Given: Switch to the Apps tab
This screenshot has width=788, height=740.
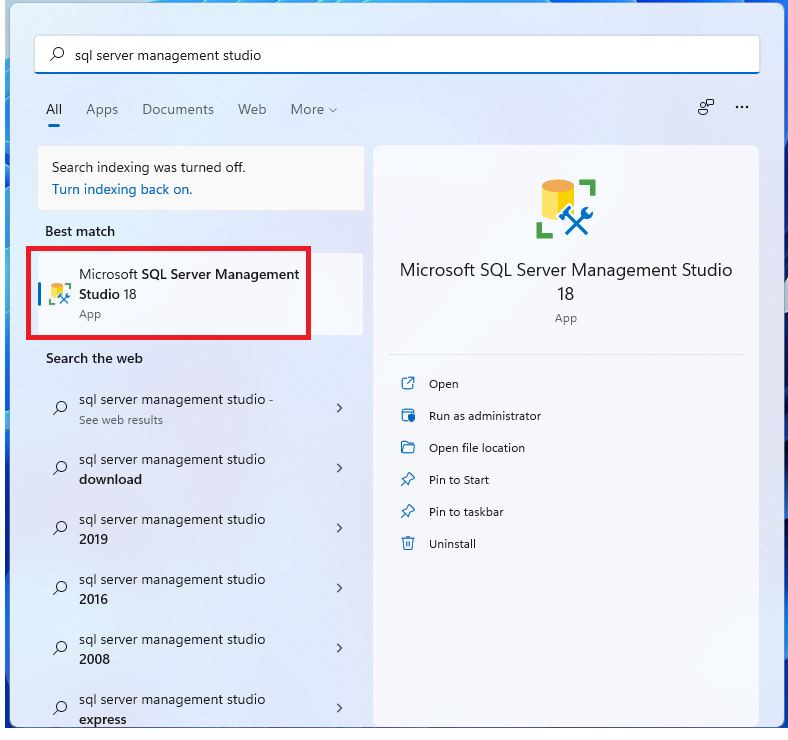Looking at the screenshot, I should [x=102, y=110].
